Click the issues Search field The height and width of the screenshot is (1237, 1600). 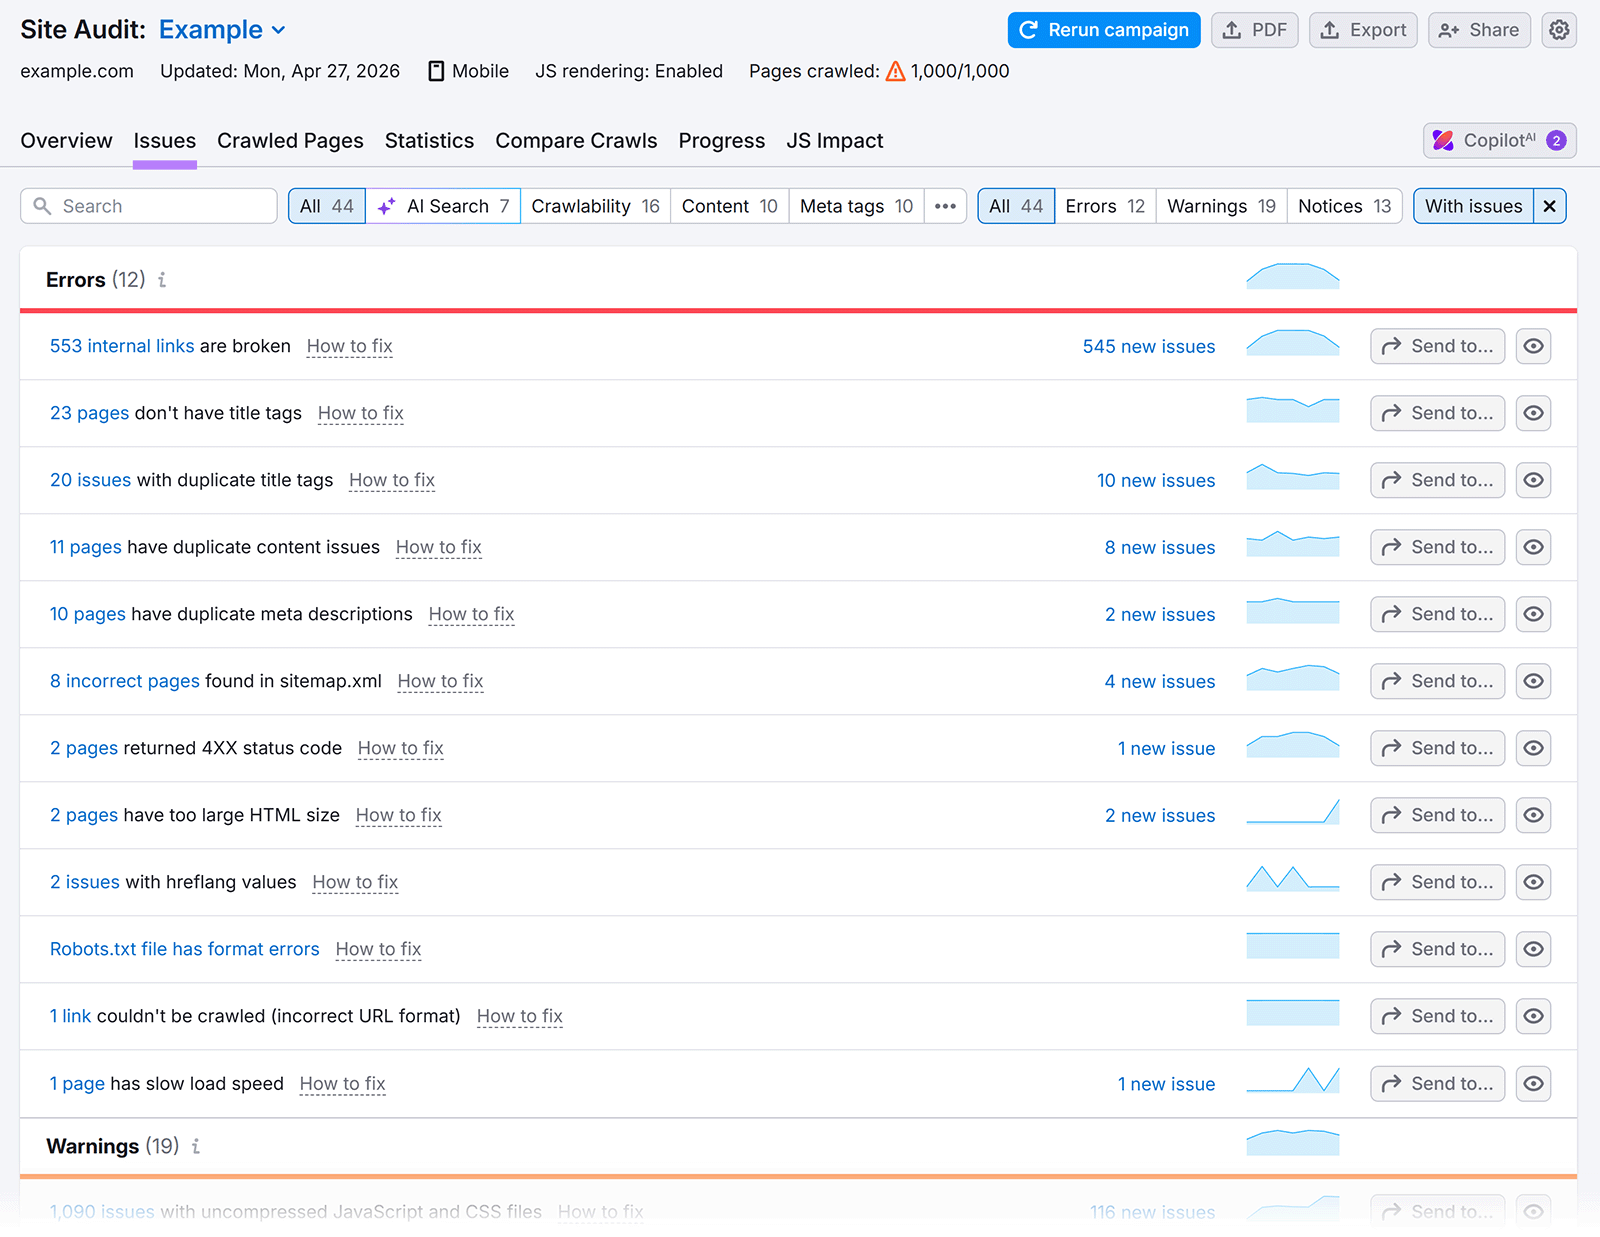tap(149, 206)
